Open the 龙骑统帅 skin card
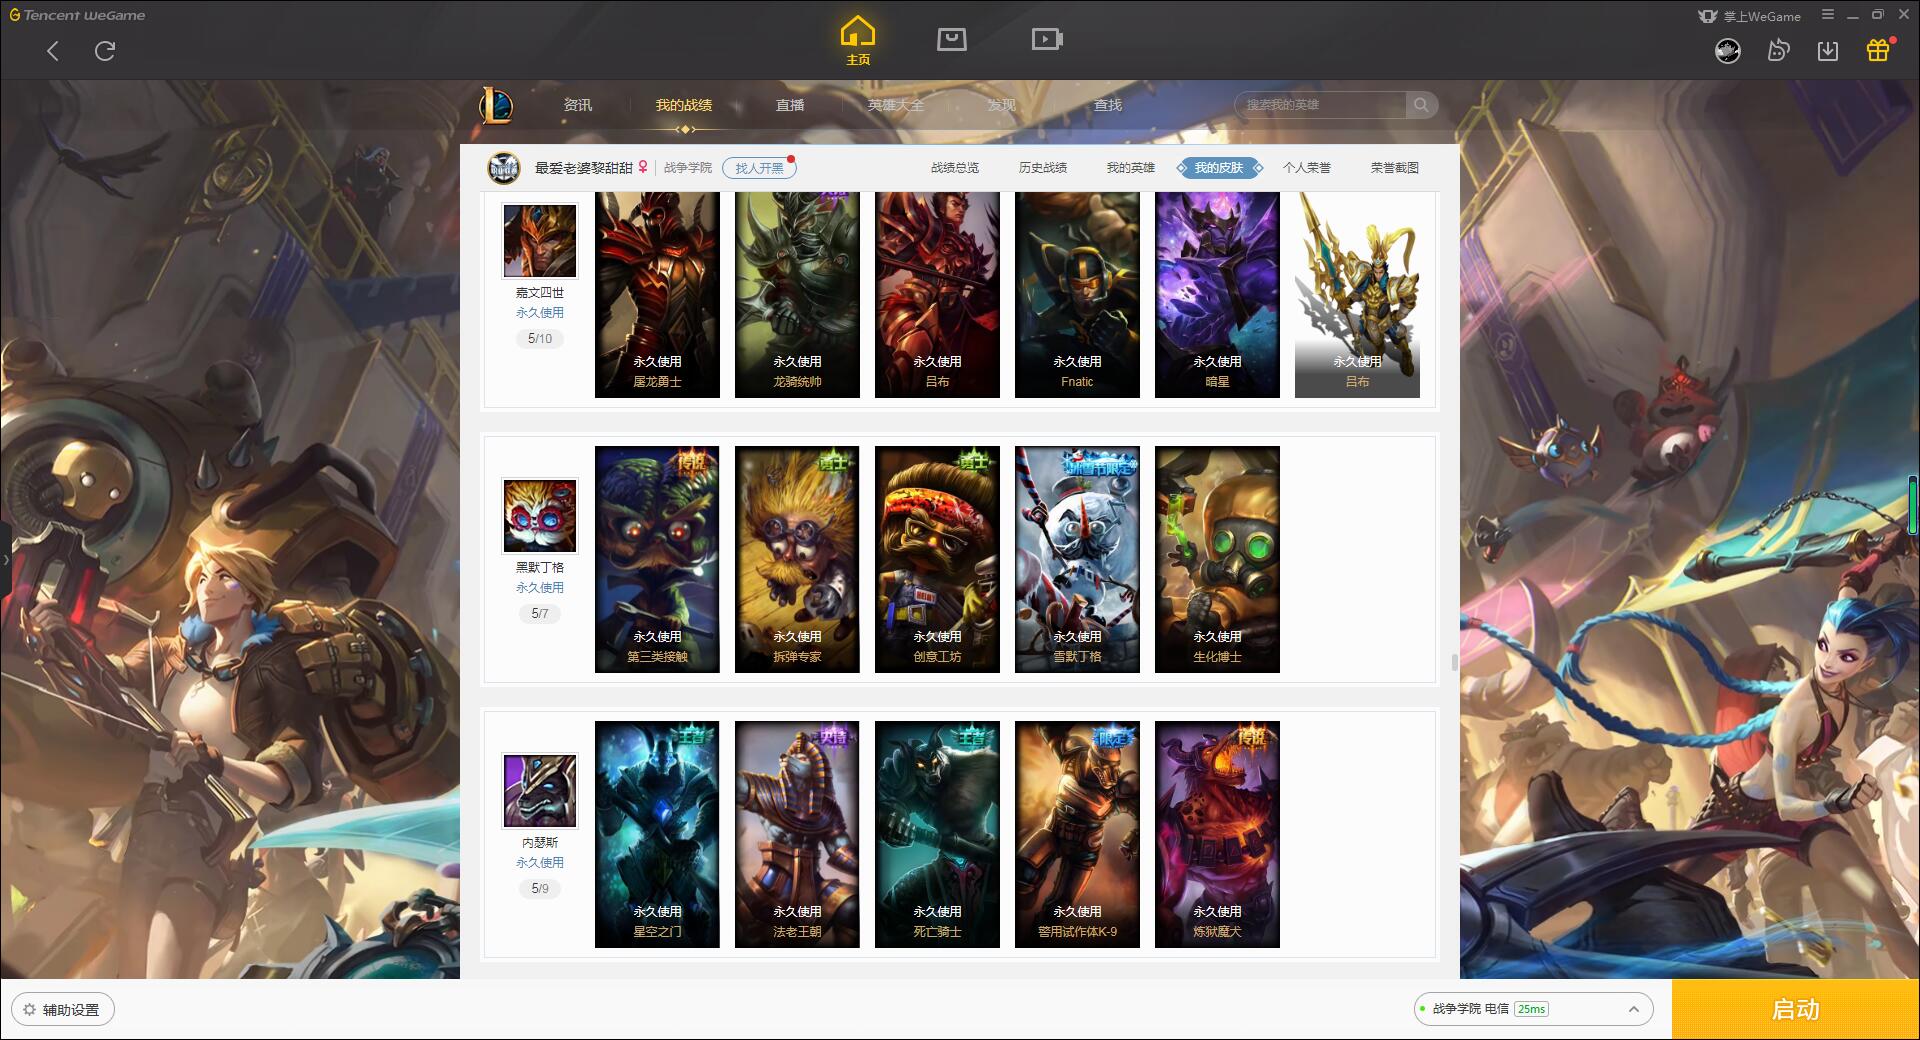 [797, 295]
